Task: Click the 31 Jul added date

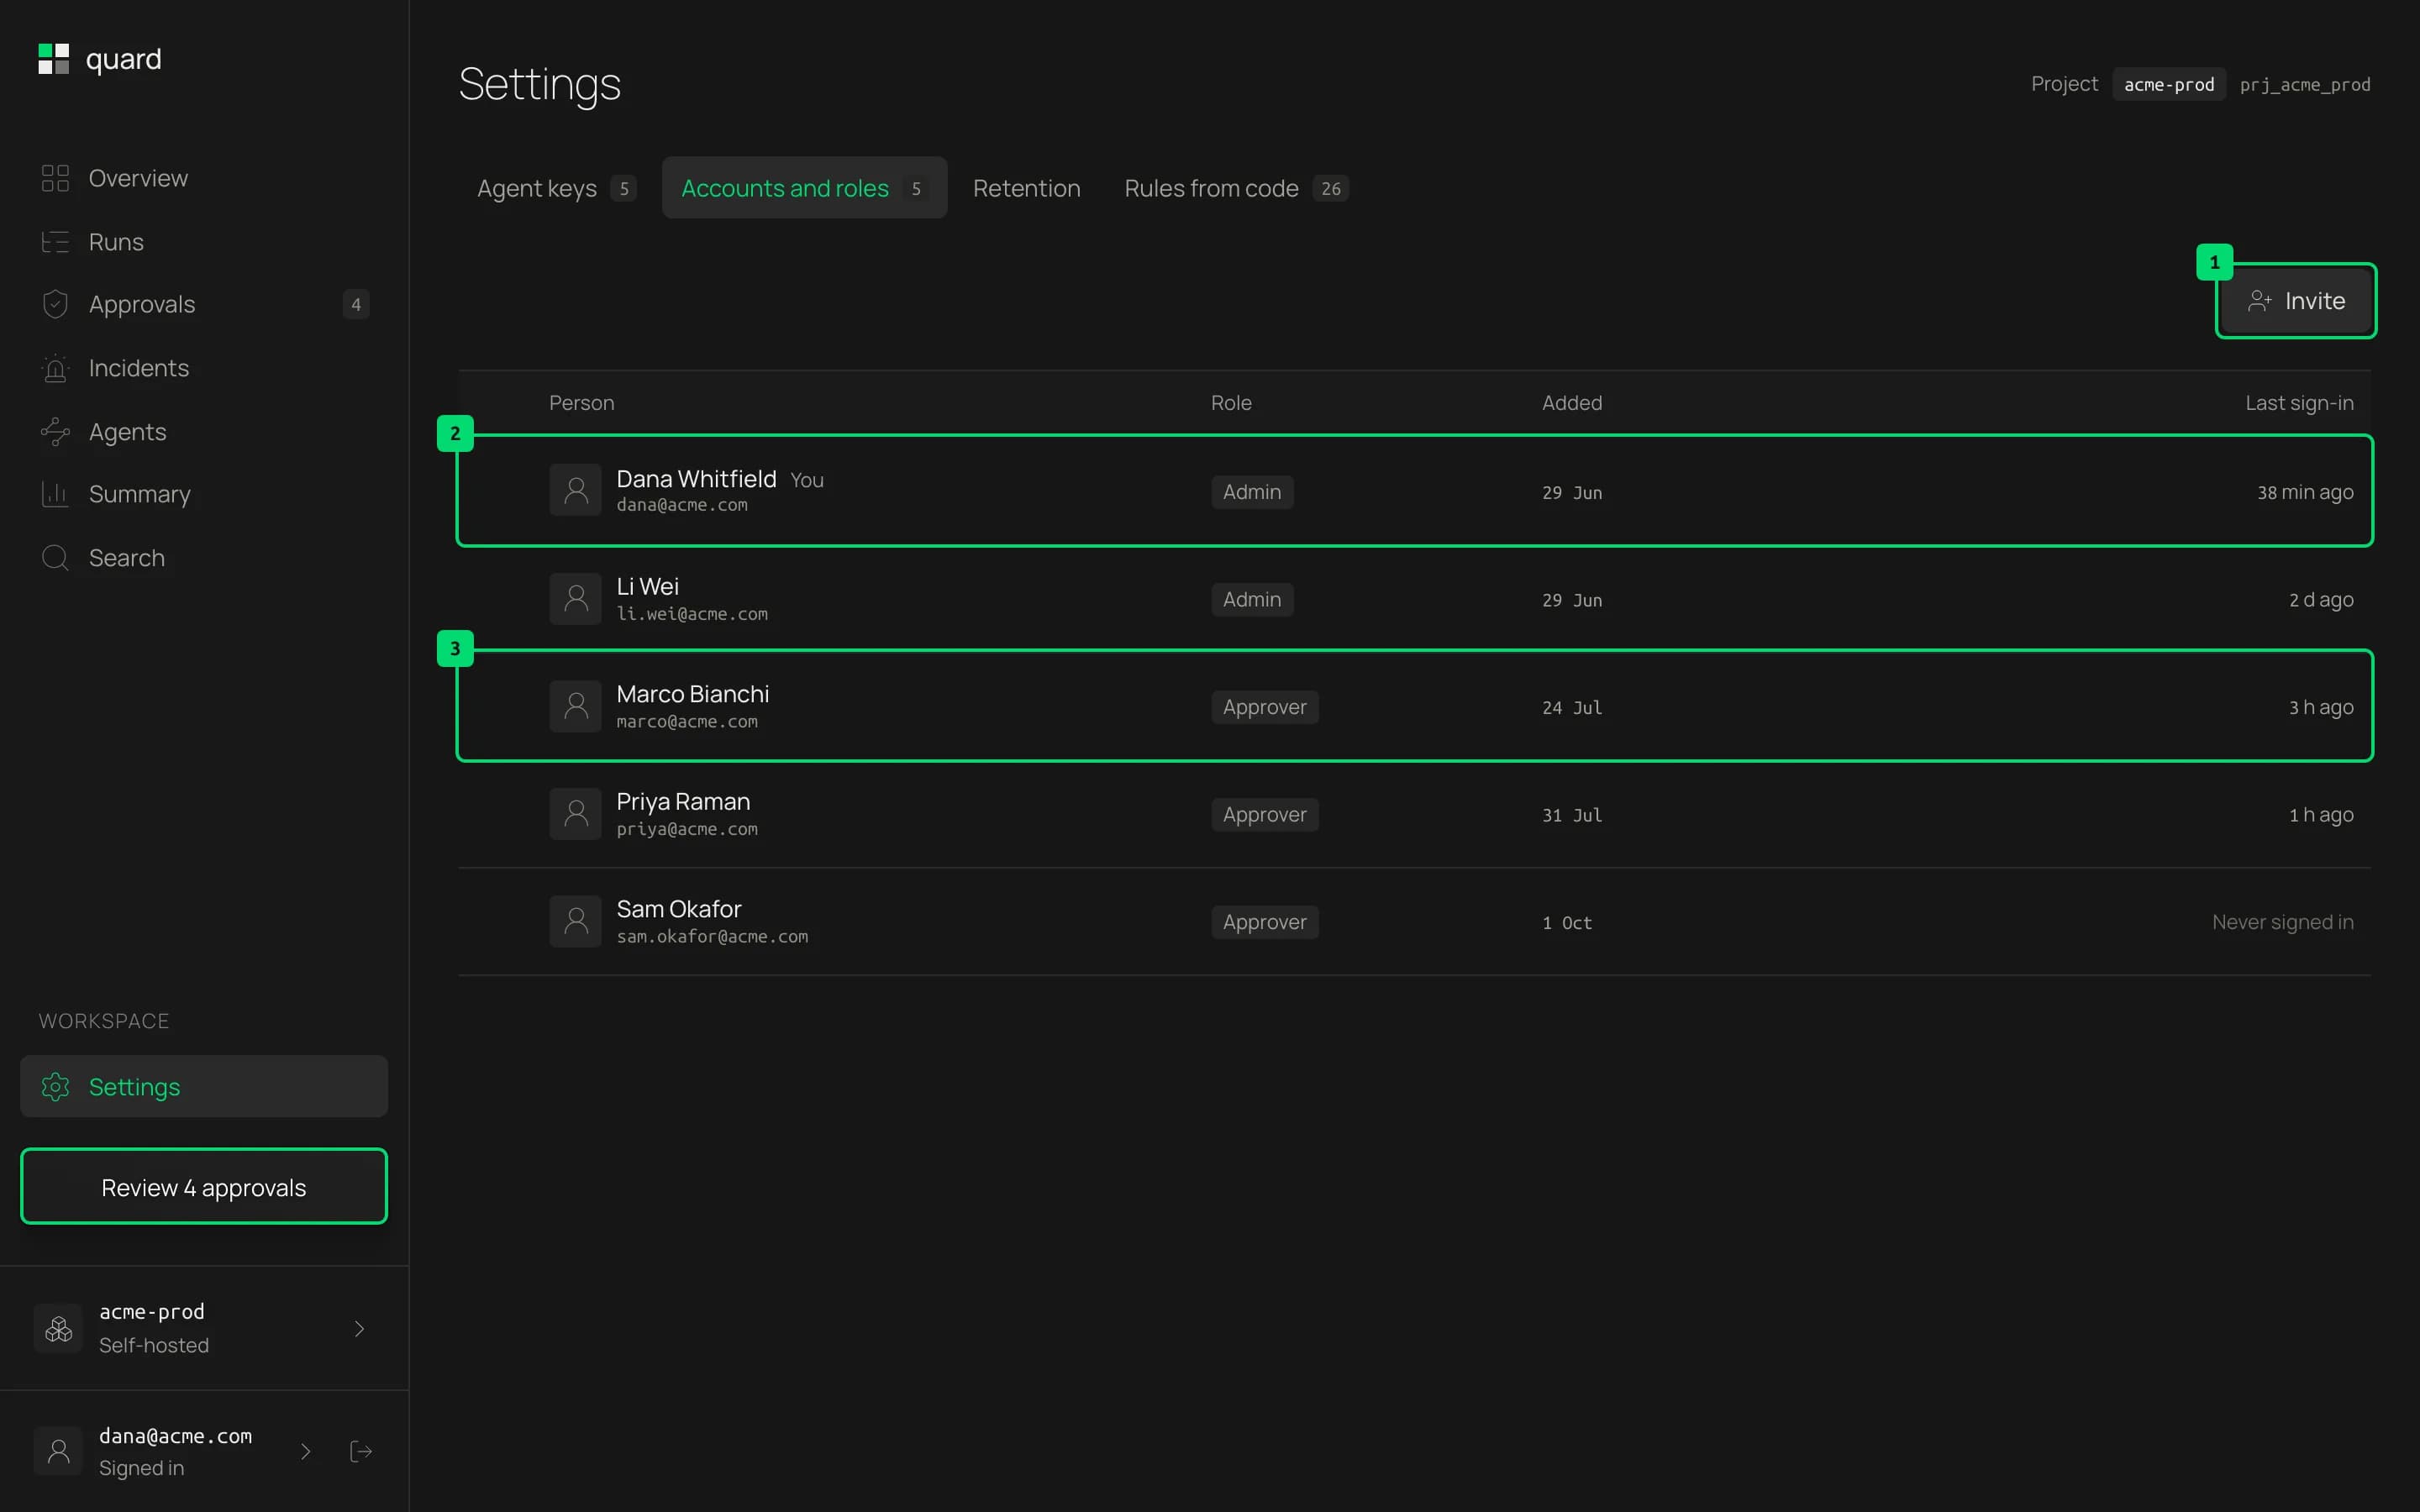Action: tap(1572, 815)
